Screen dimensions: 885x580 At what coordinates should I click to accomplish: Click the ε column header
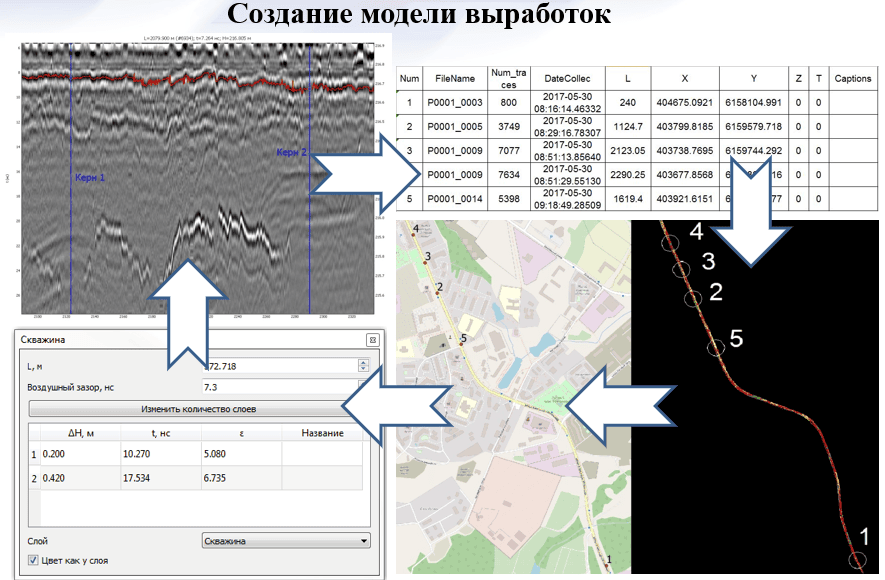[241, 433]
